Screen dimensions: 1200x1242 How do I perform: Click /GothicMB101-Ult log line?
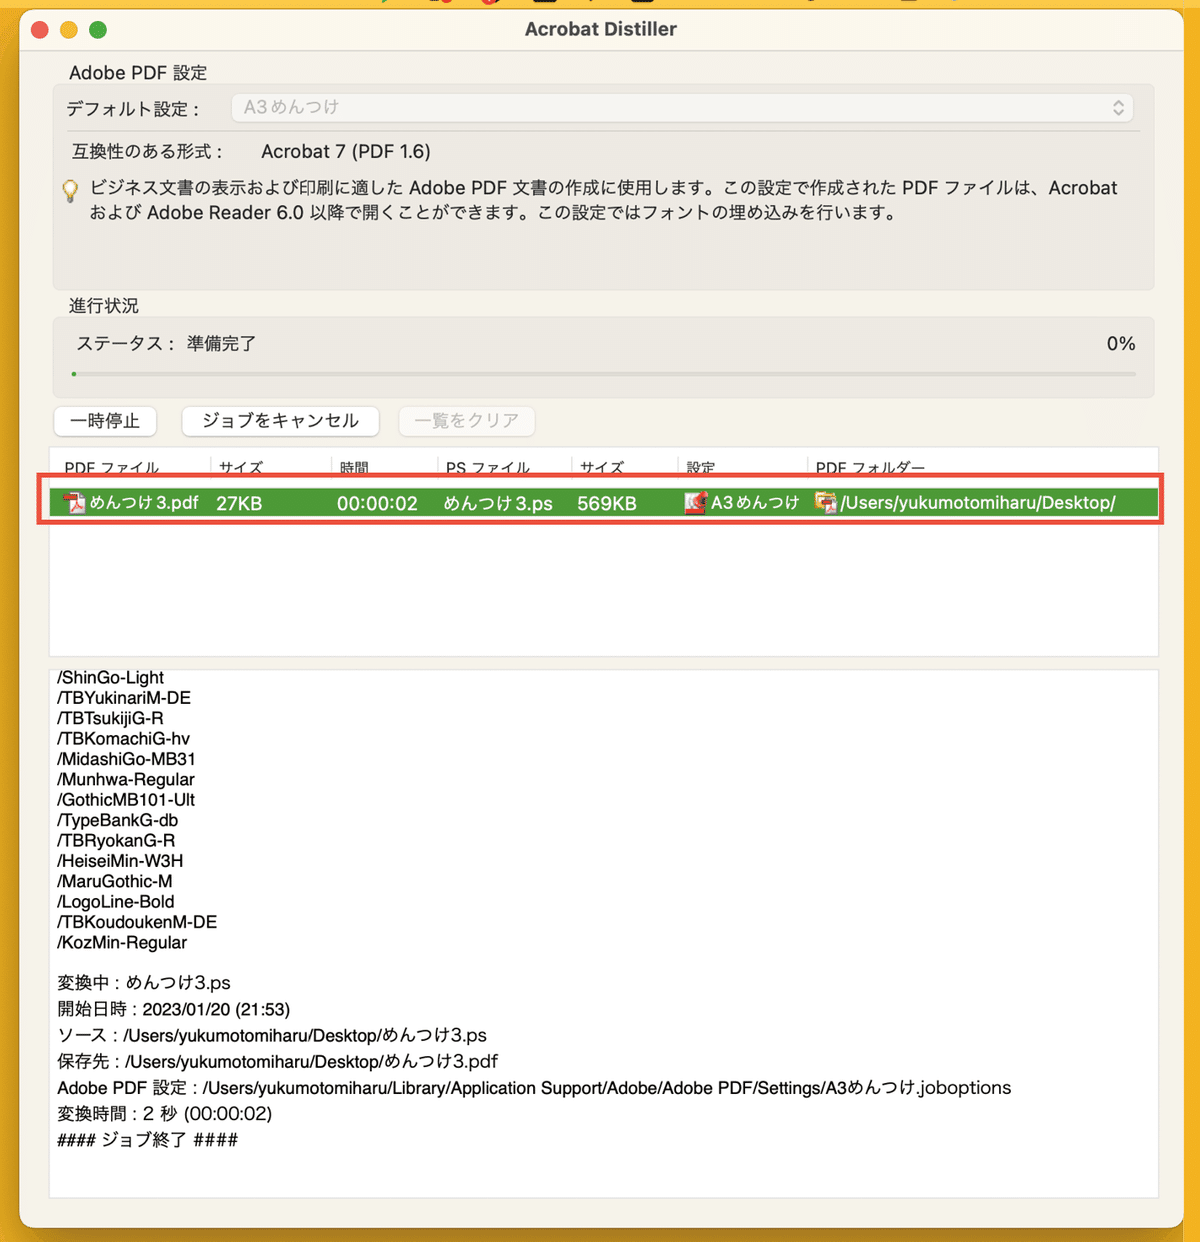126,800
